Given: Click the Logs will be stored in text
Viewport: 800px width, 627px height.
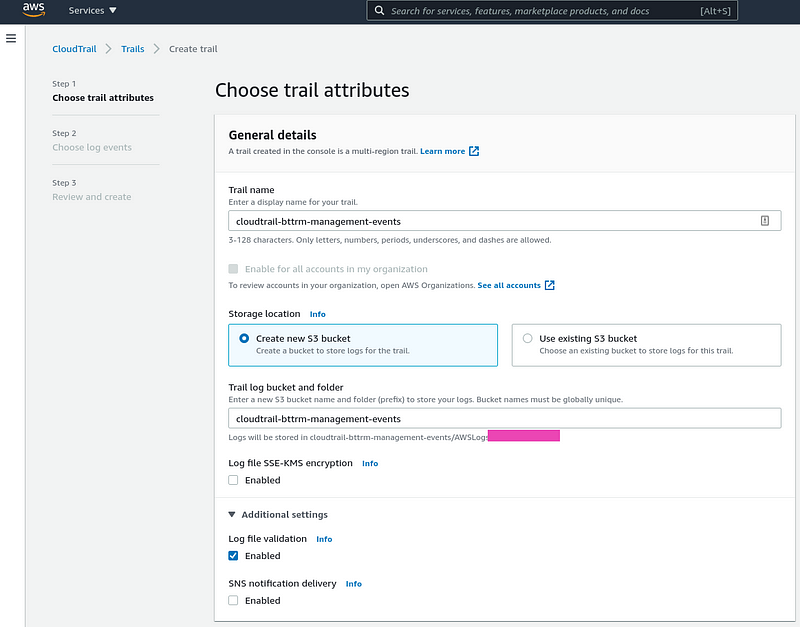Looking at the screenshot, I should pyautogui.click(x=358, y=437).
